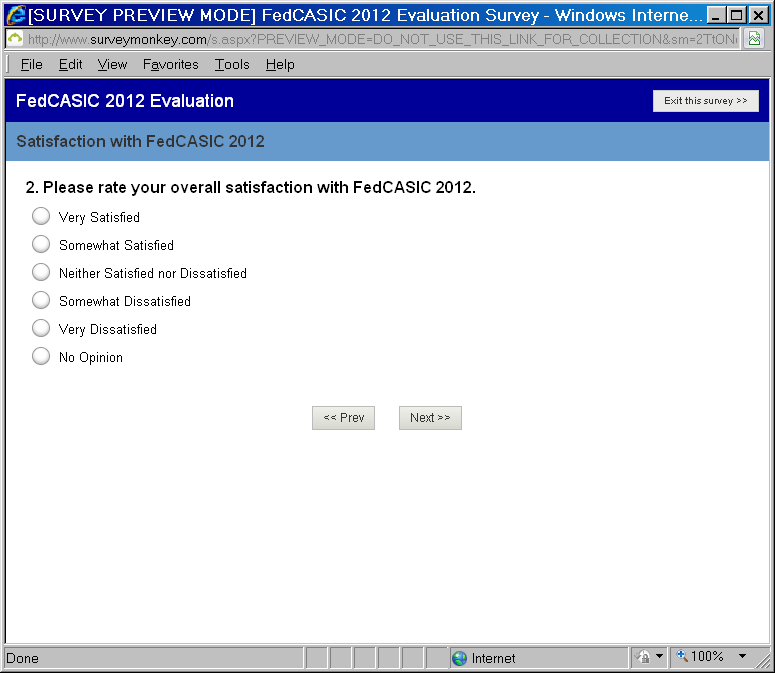This screenshot has width=775, height=673.
Task: Click the Satisfaction with FedCASIC 2012 heading
Action: (x=140, y=141)
